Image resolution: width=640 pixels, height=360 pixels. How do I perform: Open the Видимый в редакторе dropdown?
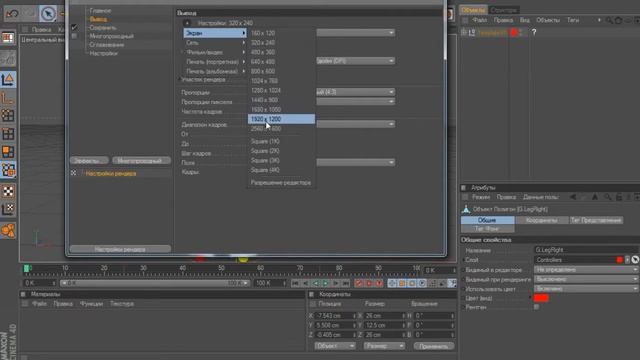(586, 270)
